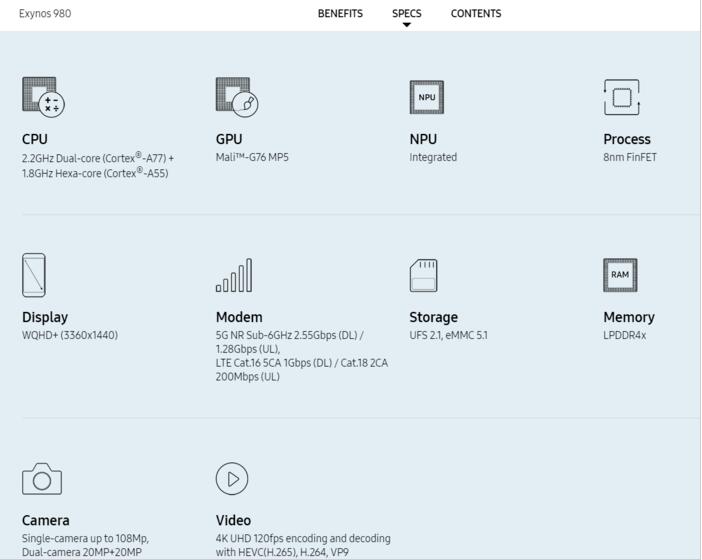Open the BENEFITS tab
The image size is (702, 560).
340,14
